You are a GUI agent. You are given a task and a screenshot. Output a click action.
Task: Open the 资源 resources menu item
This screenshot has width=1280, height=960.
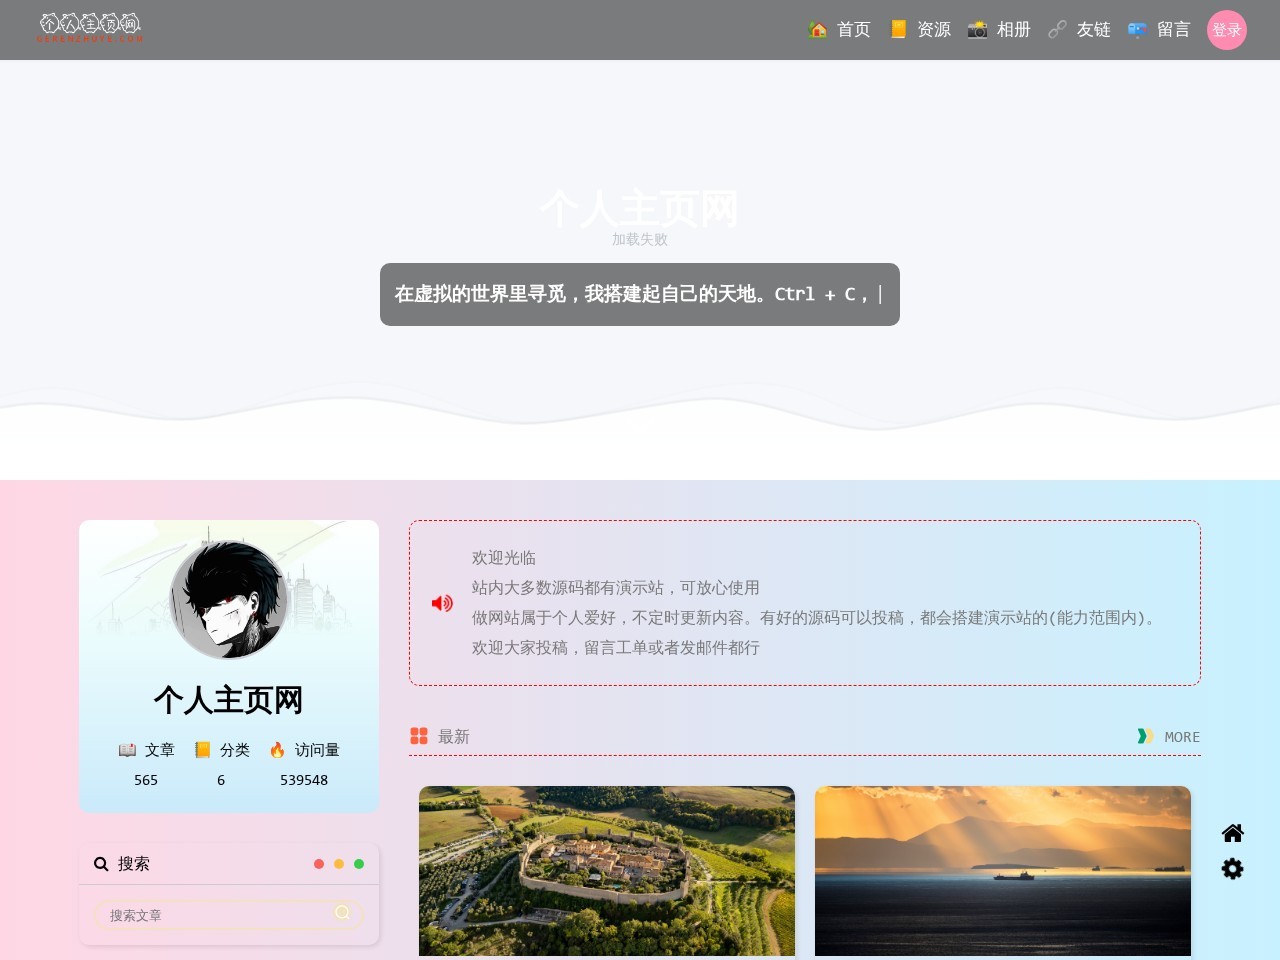click(919, 30)
